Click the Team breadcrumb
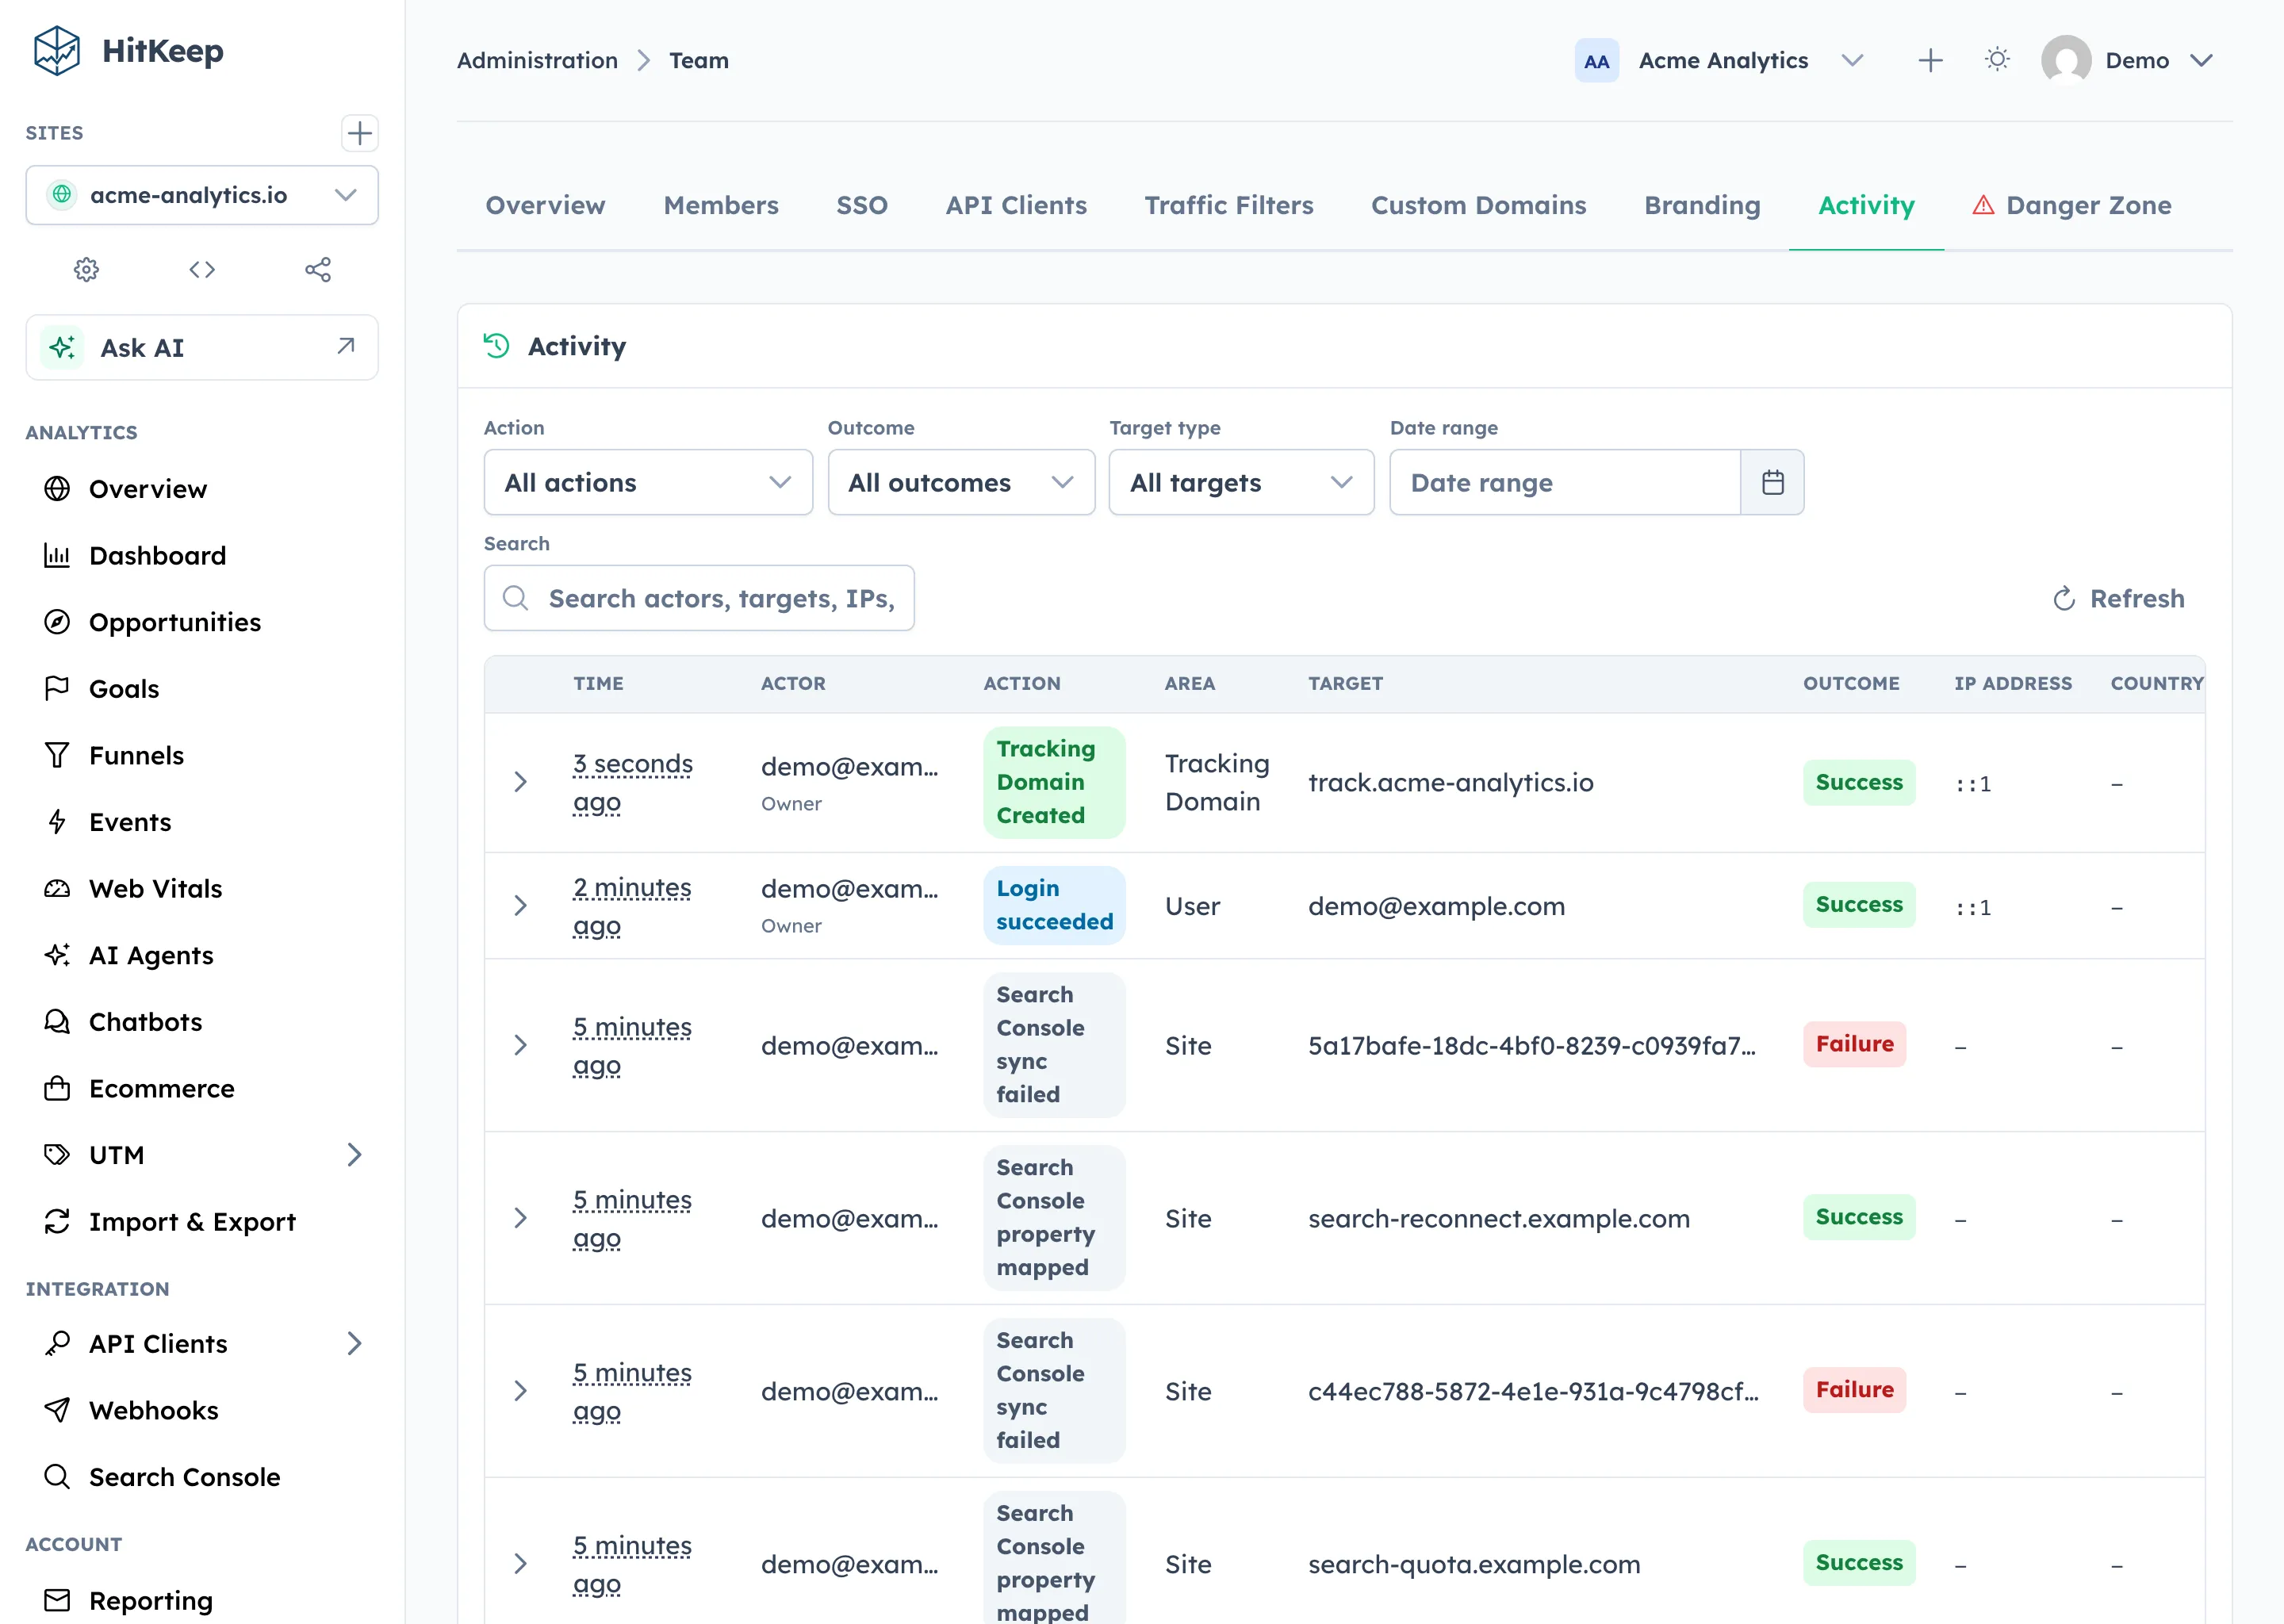Viewport: 2284px width, 1624px height. tap(698, 60)
